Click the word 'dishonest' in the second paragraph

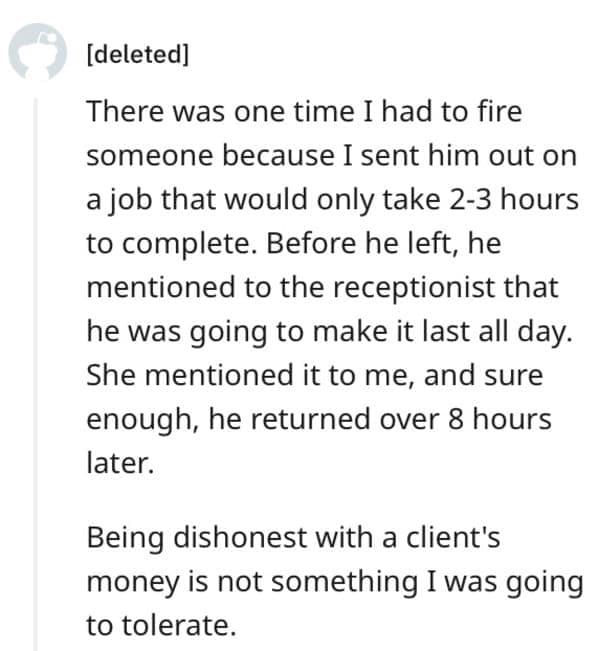pyautogui.click(x=240, y=537)
